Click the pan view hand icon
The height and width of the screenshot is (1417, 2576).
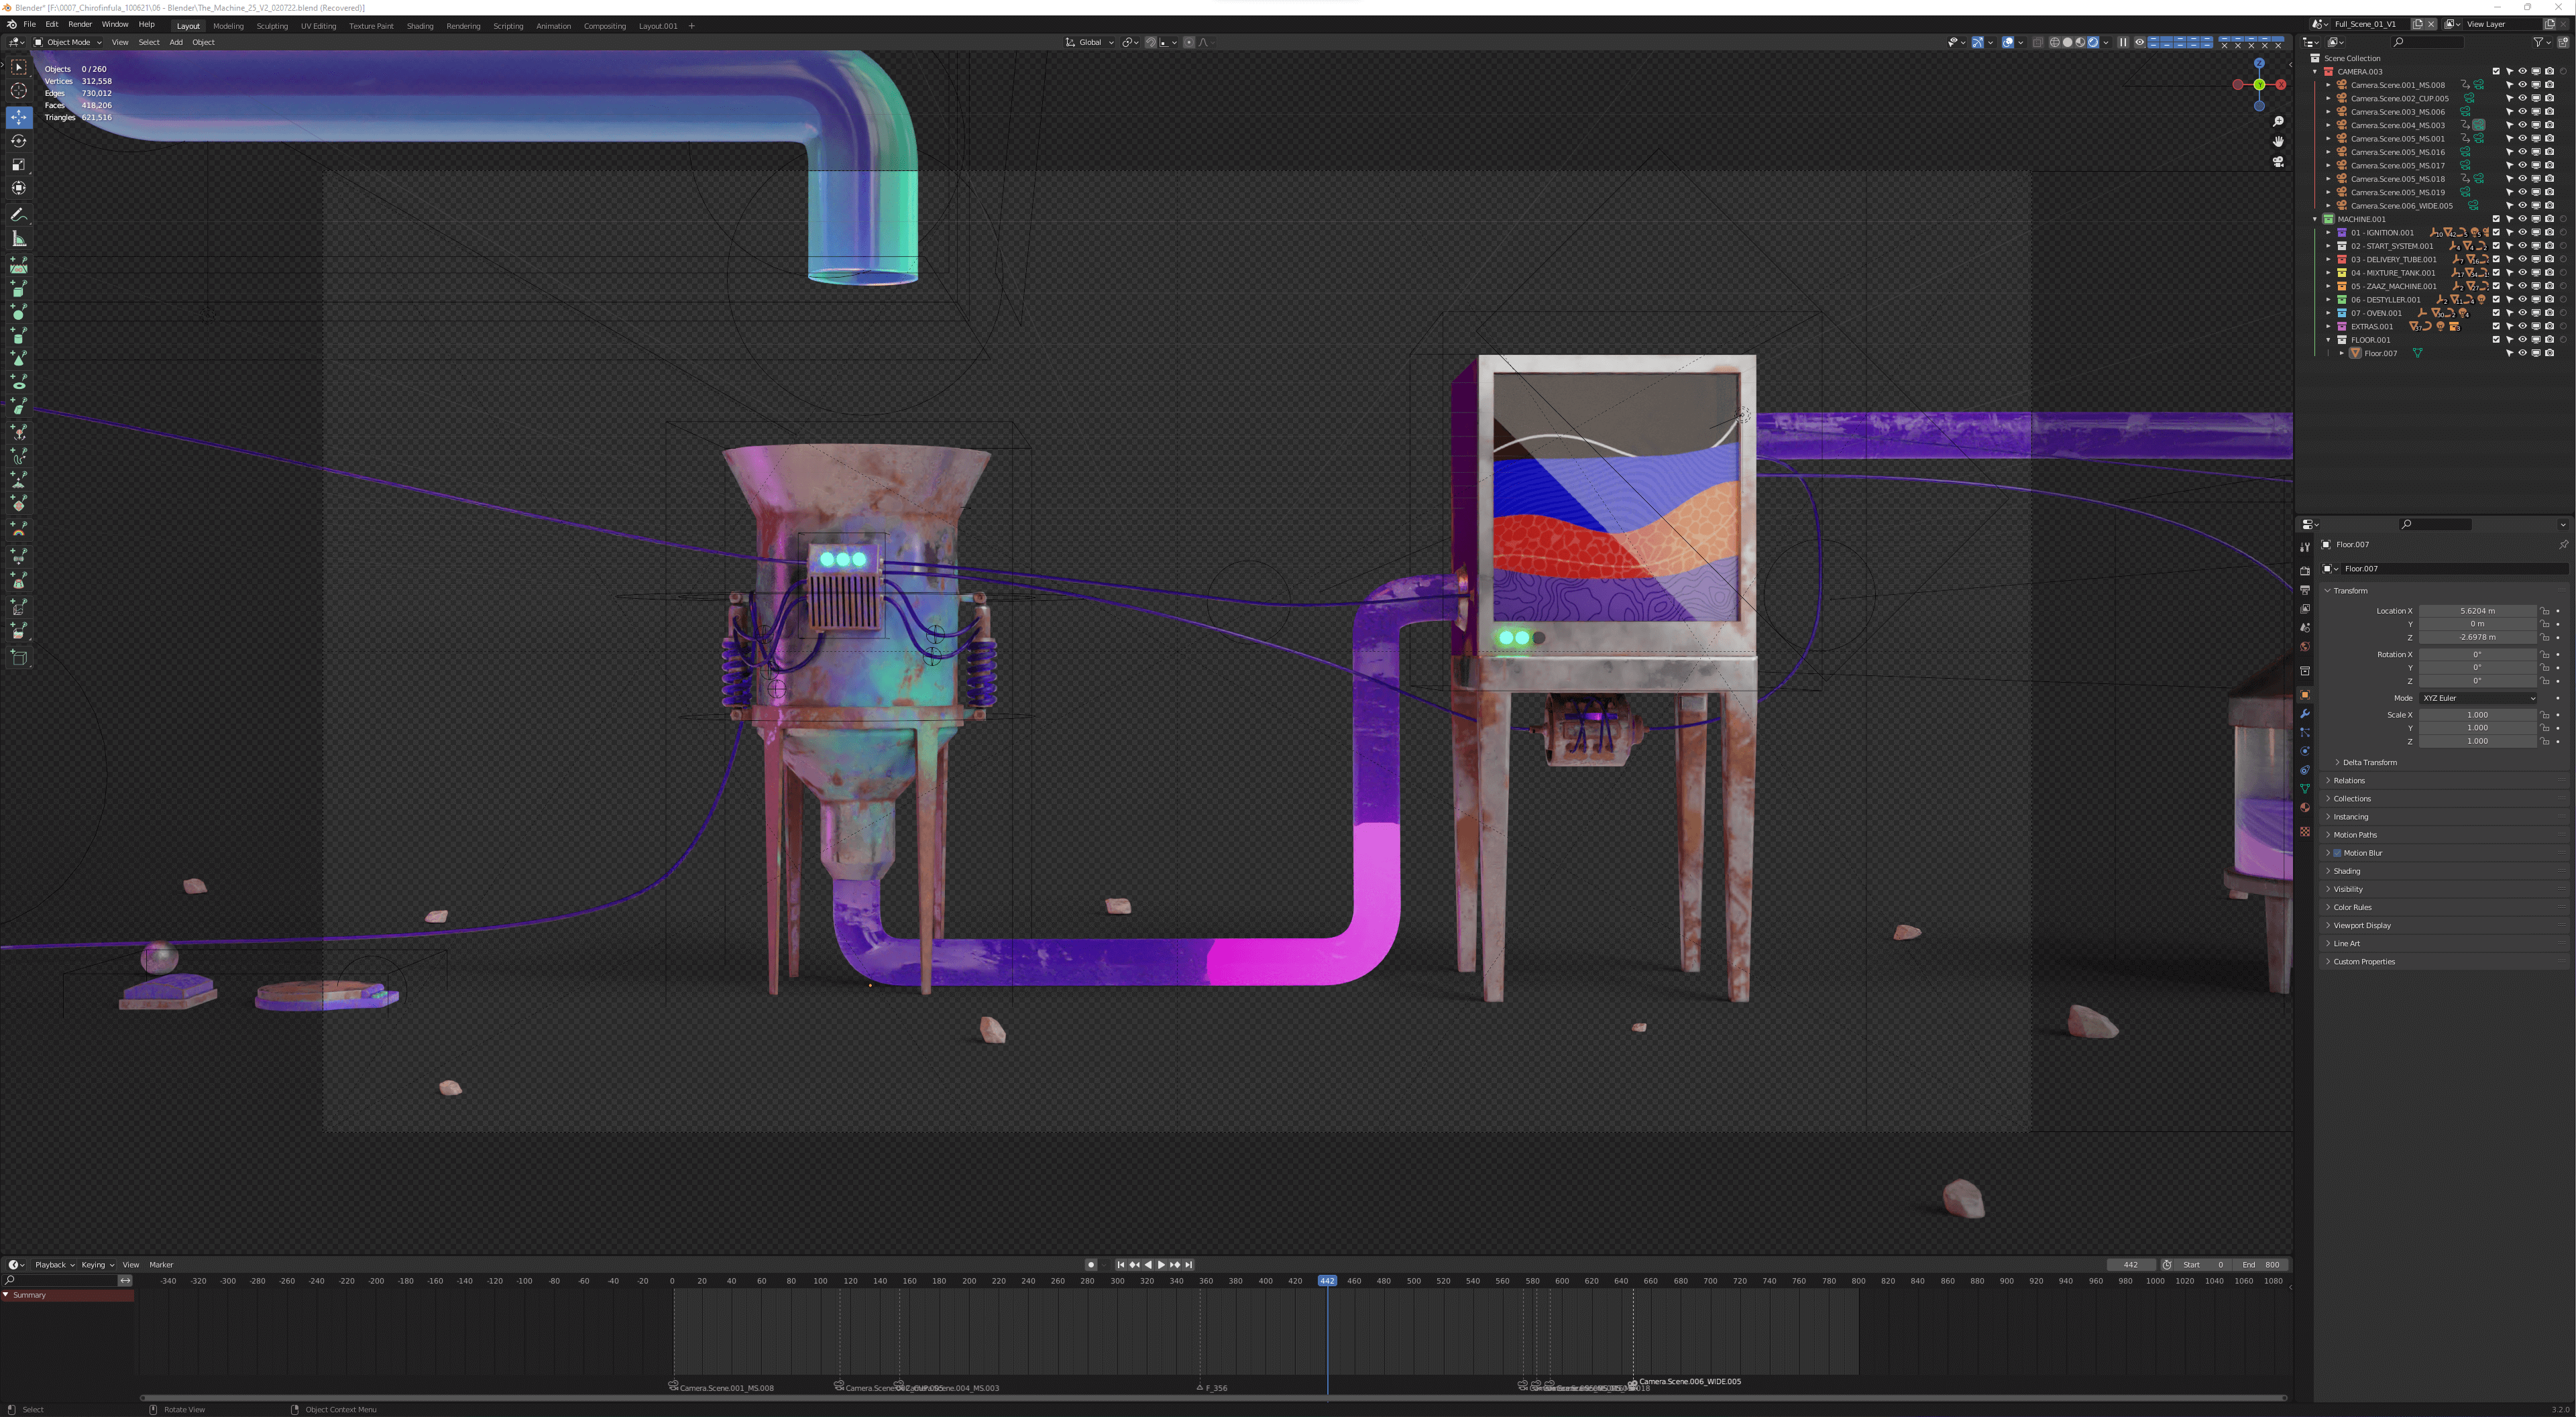[2278, 141]
